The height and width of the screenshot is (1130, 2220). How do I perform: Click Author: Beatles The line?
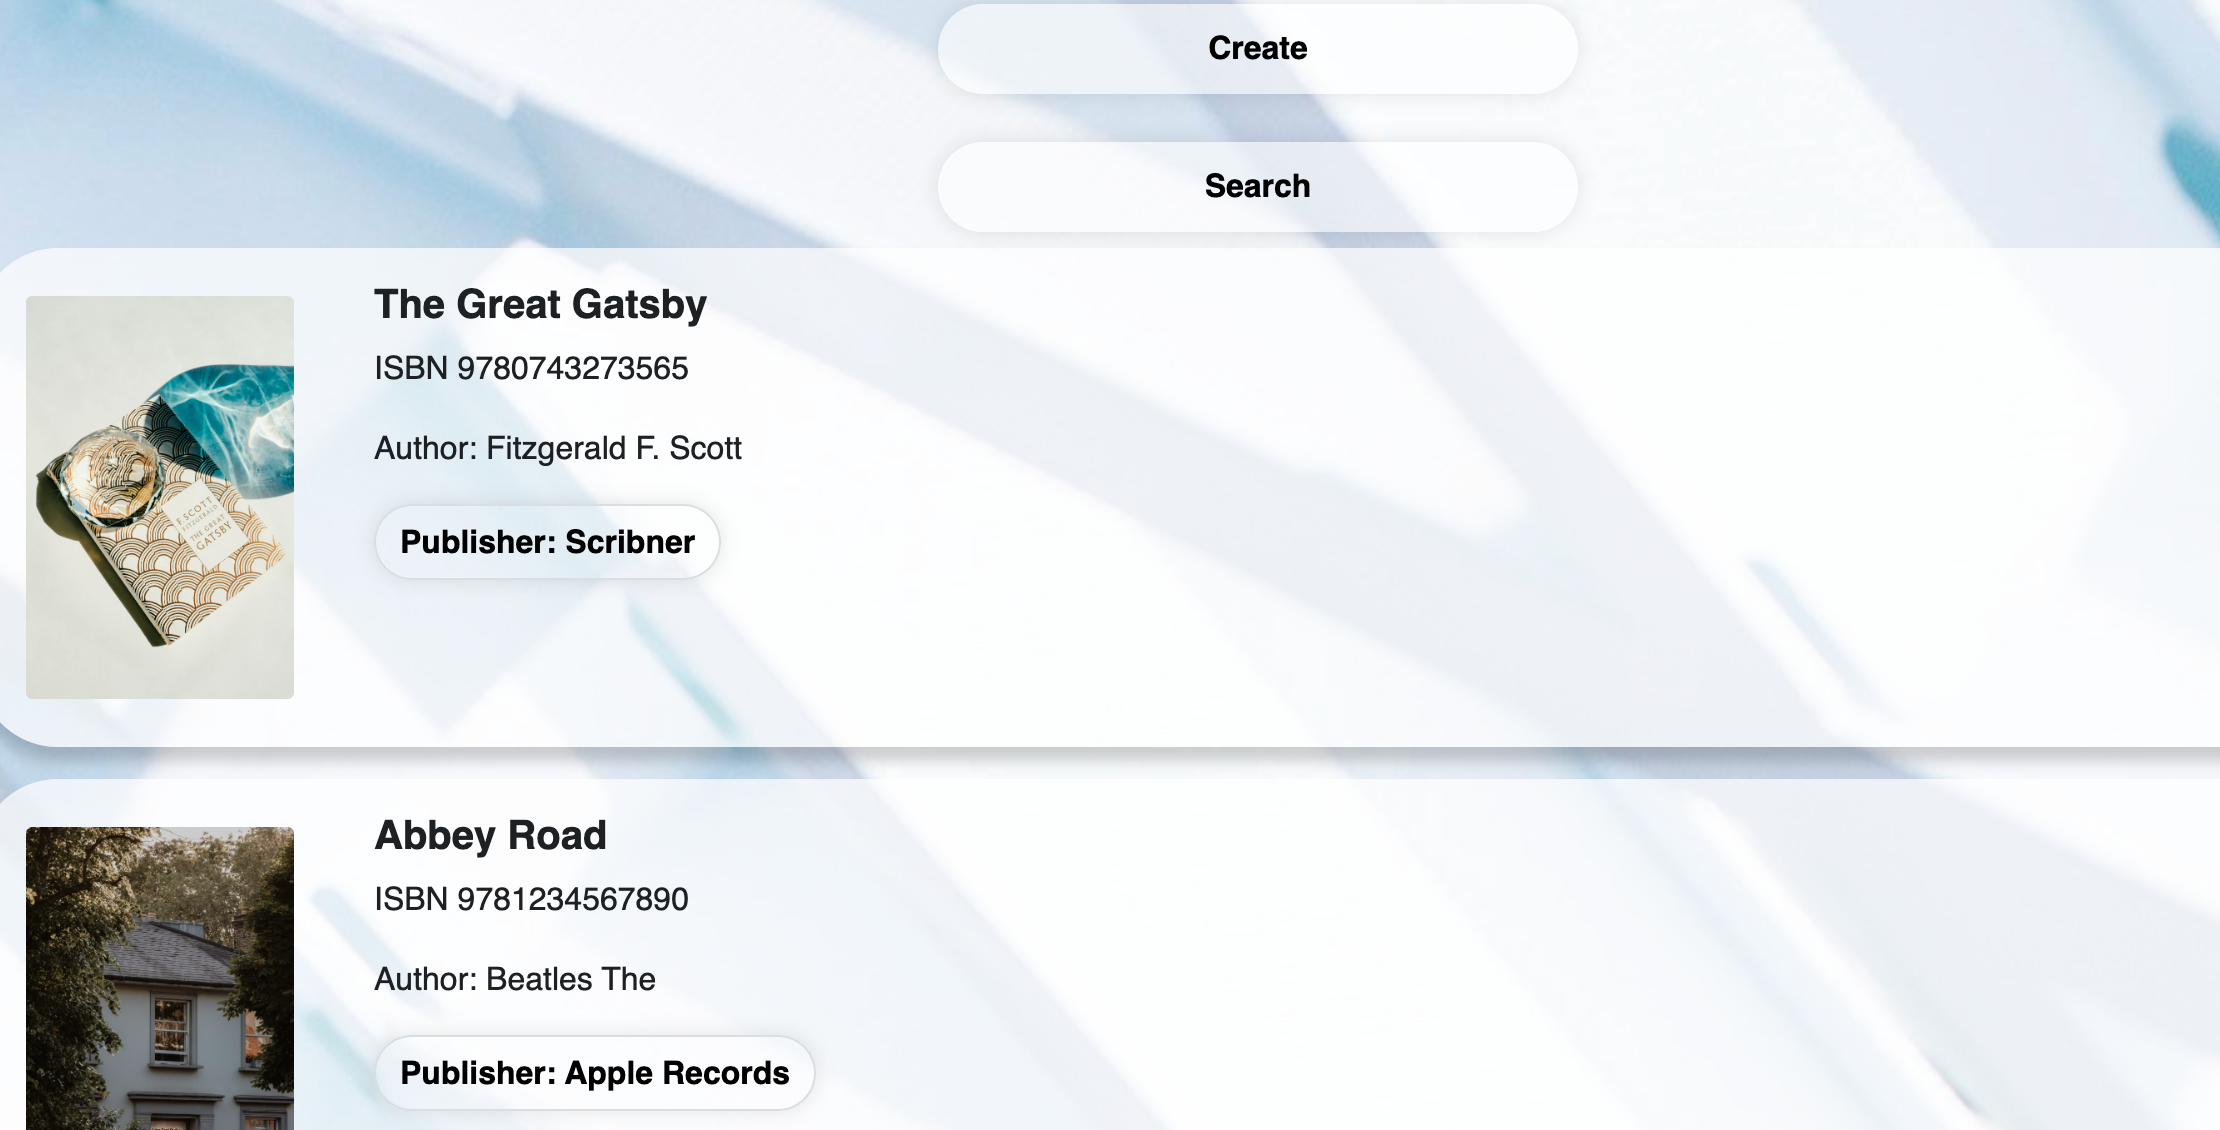point(515,980)
